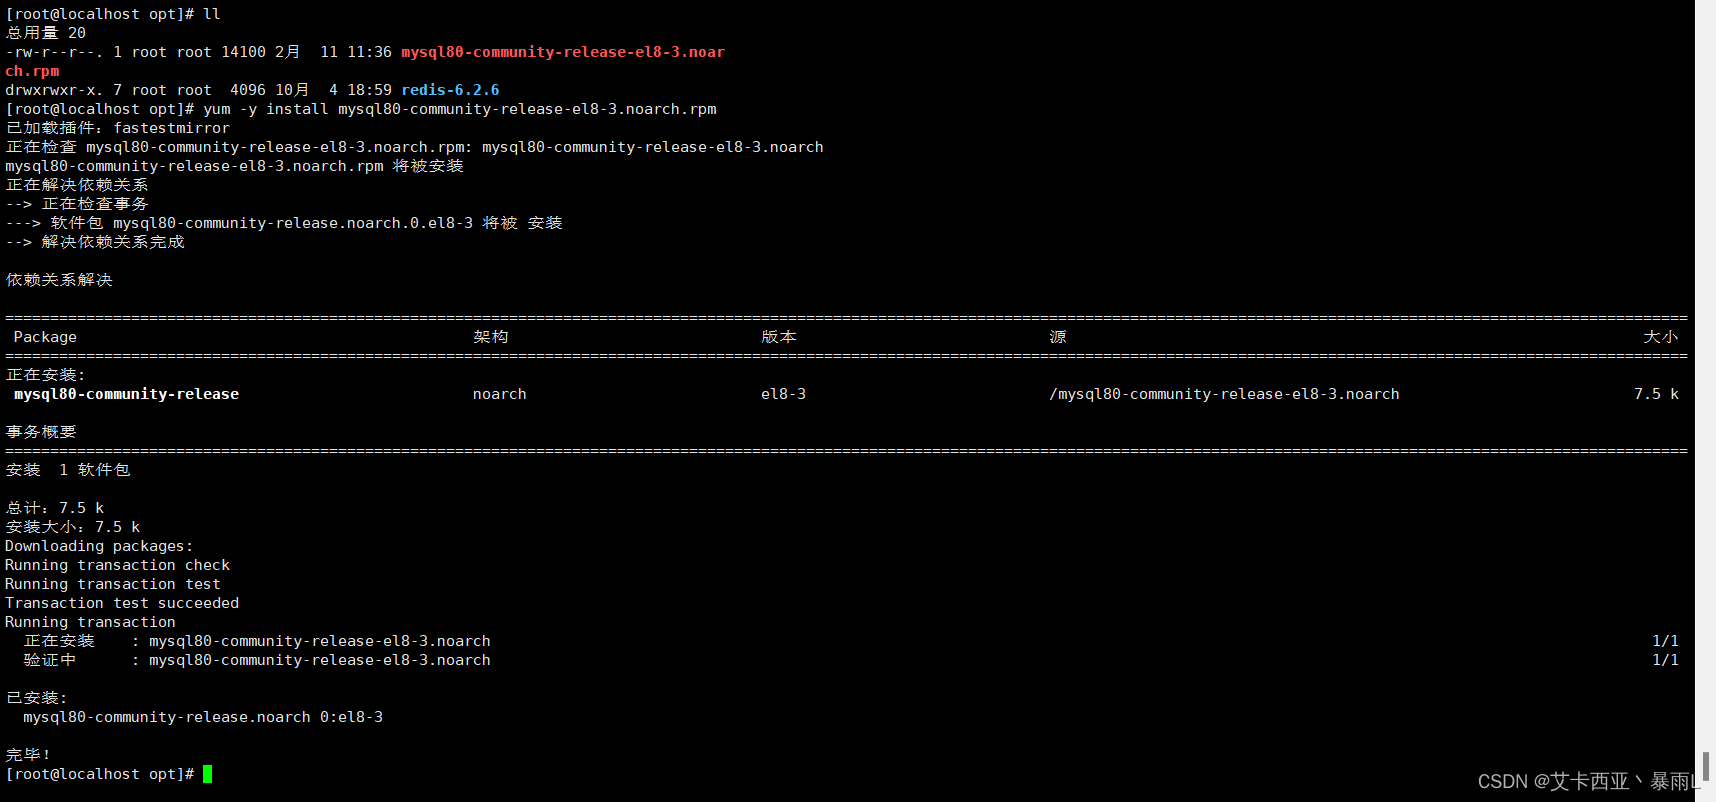The height and width of the screenshot is (802, 1716).
Task: Click the '事务概要' heading
Action: (x=41, y=432)
